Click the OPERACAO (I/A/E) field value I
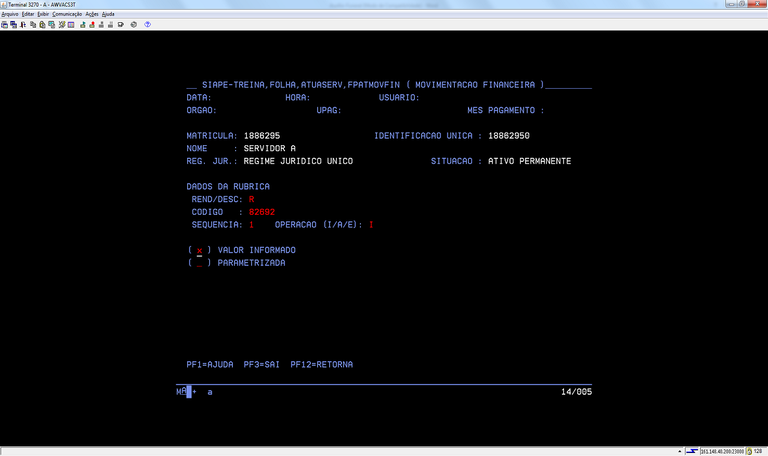Screen dimensions: 768x456 coord(371,225)
